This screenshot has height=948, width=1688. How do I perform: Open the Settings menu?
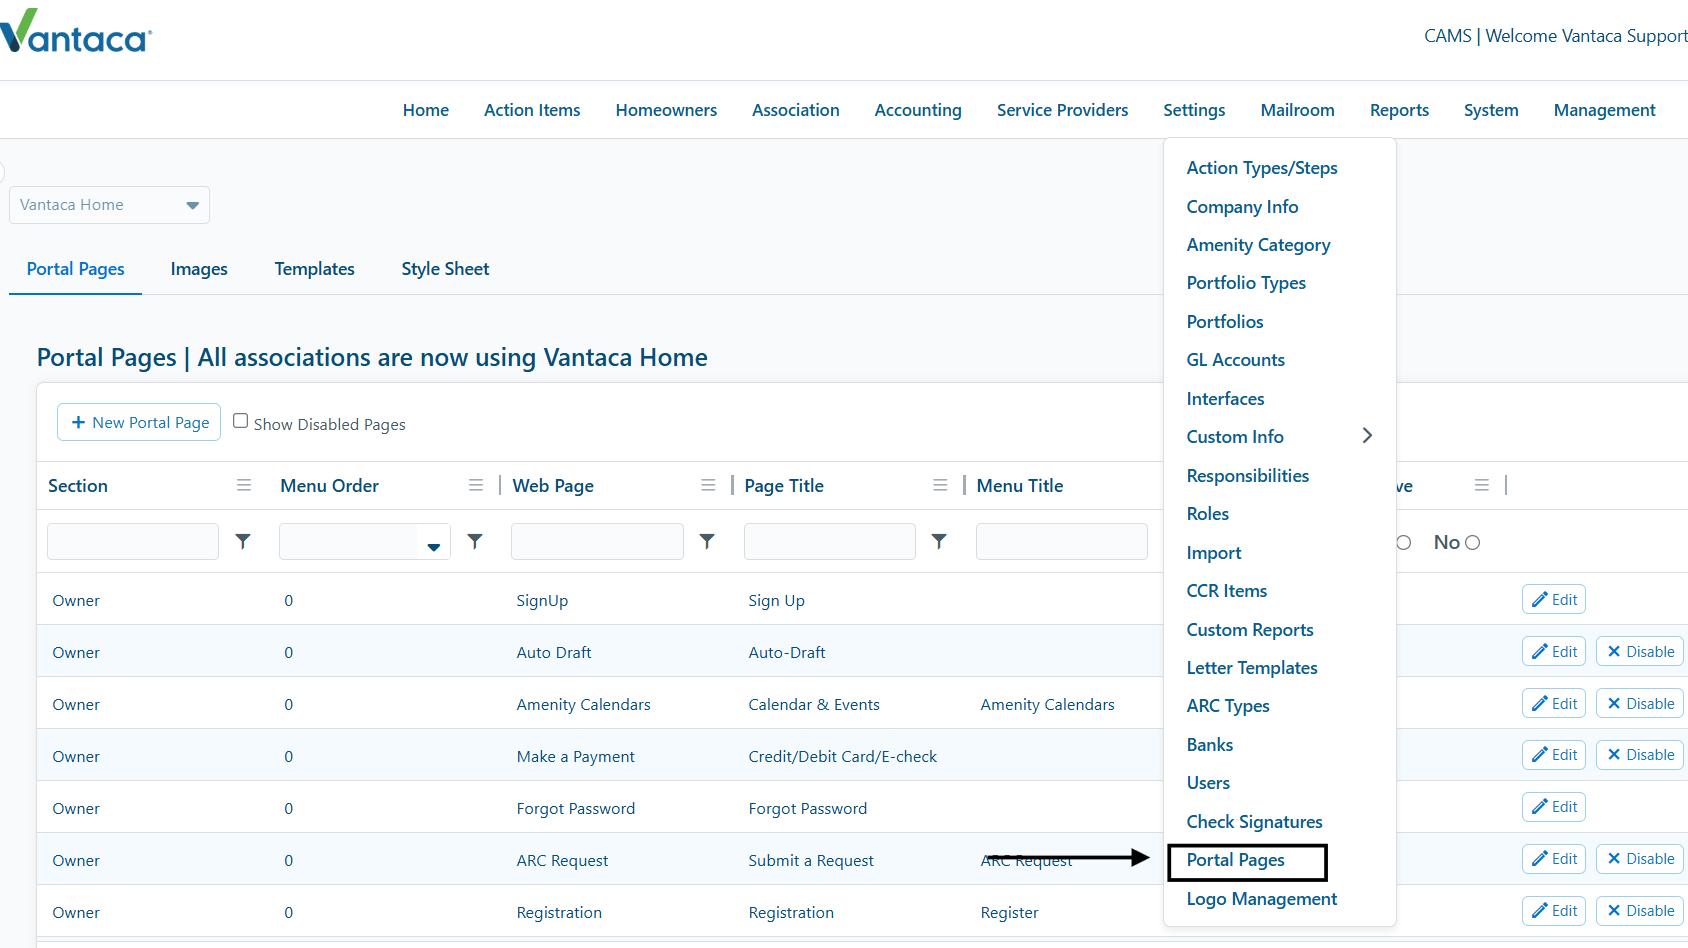(x=1194, y=110)
